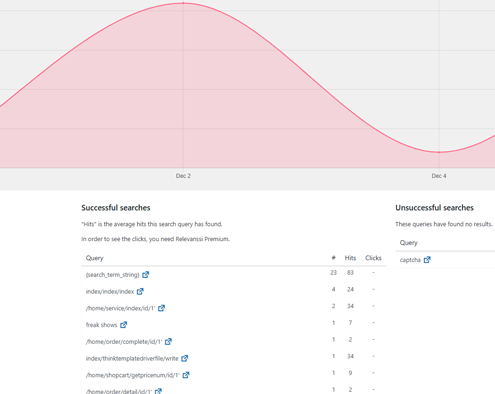Click the Query header in Successful searches

tap(95, 258)
